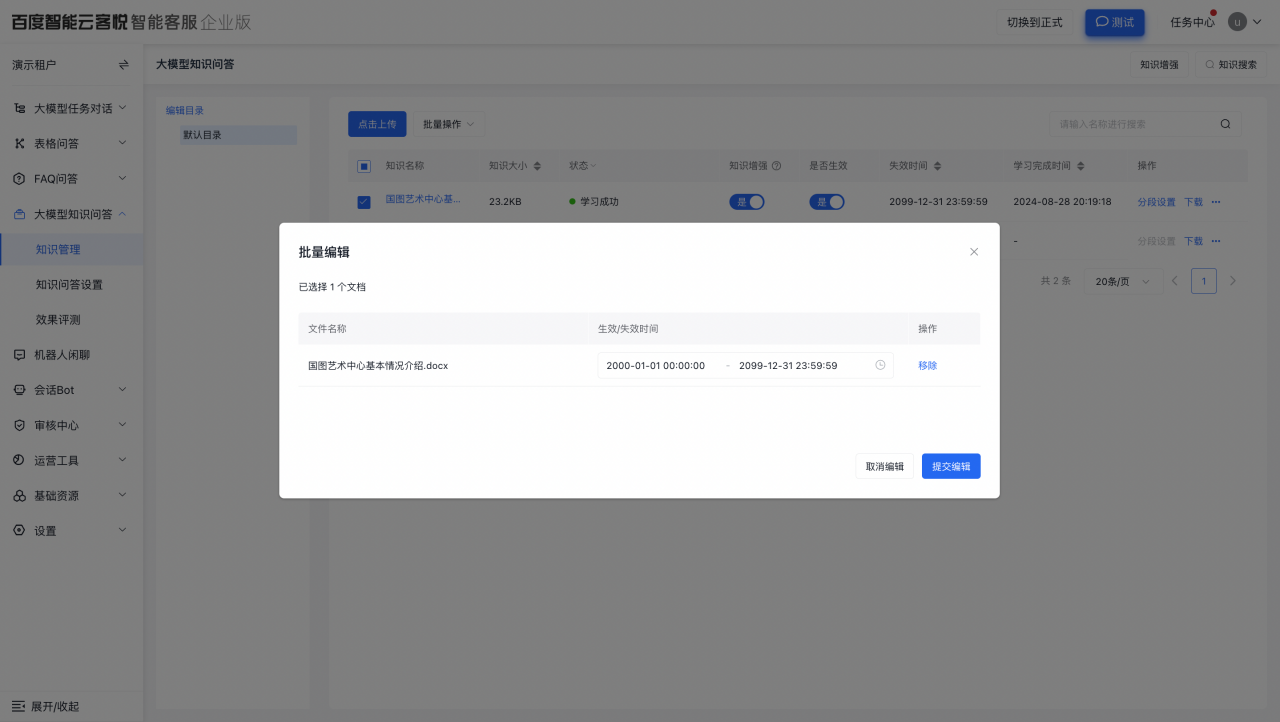Click the clock icon in date range
This screenshot has width=1280, height=722.
click(880, 366)
